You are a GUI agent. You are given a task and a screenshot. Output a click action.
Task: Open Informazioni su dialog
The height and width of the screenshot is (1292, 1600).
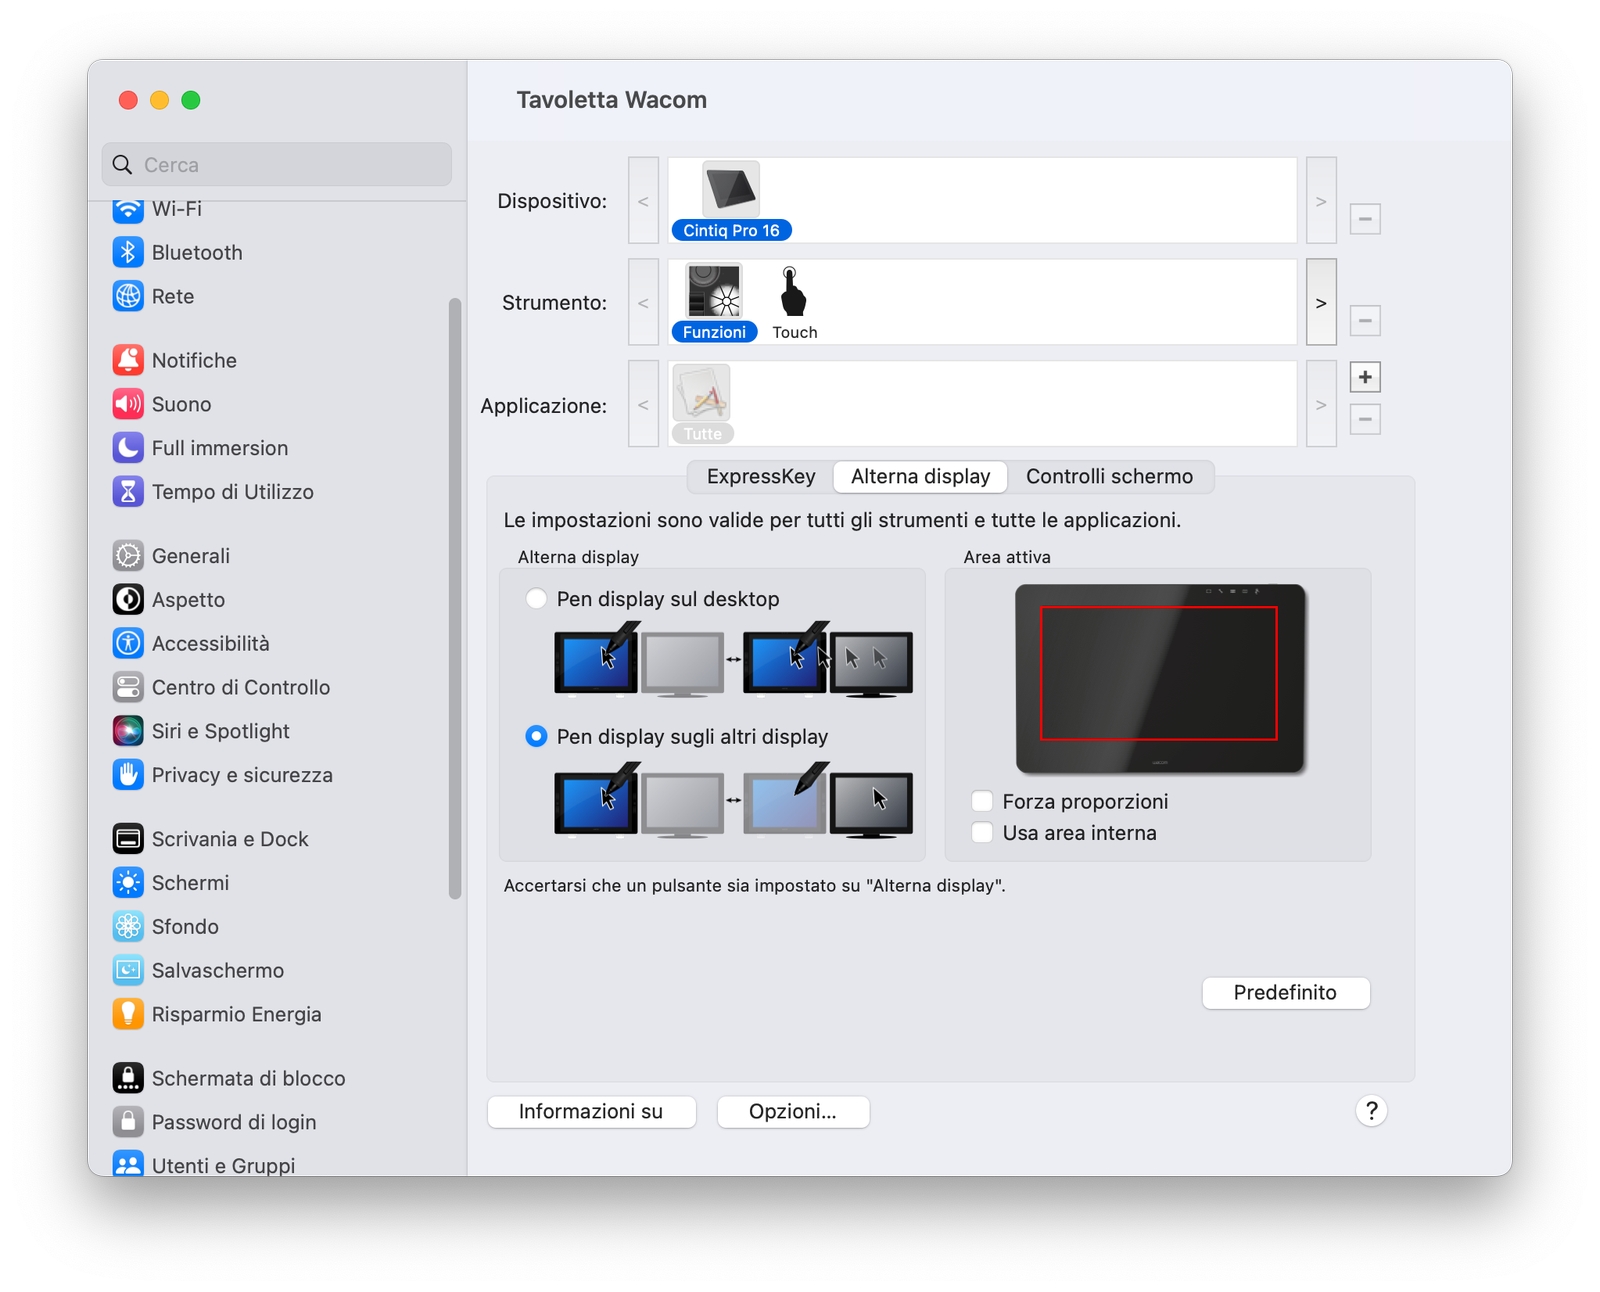591,1112
